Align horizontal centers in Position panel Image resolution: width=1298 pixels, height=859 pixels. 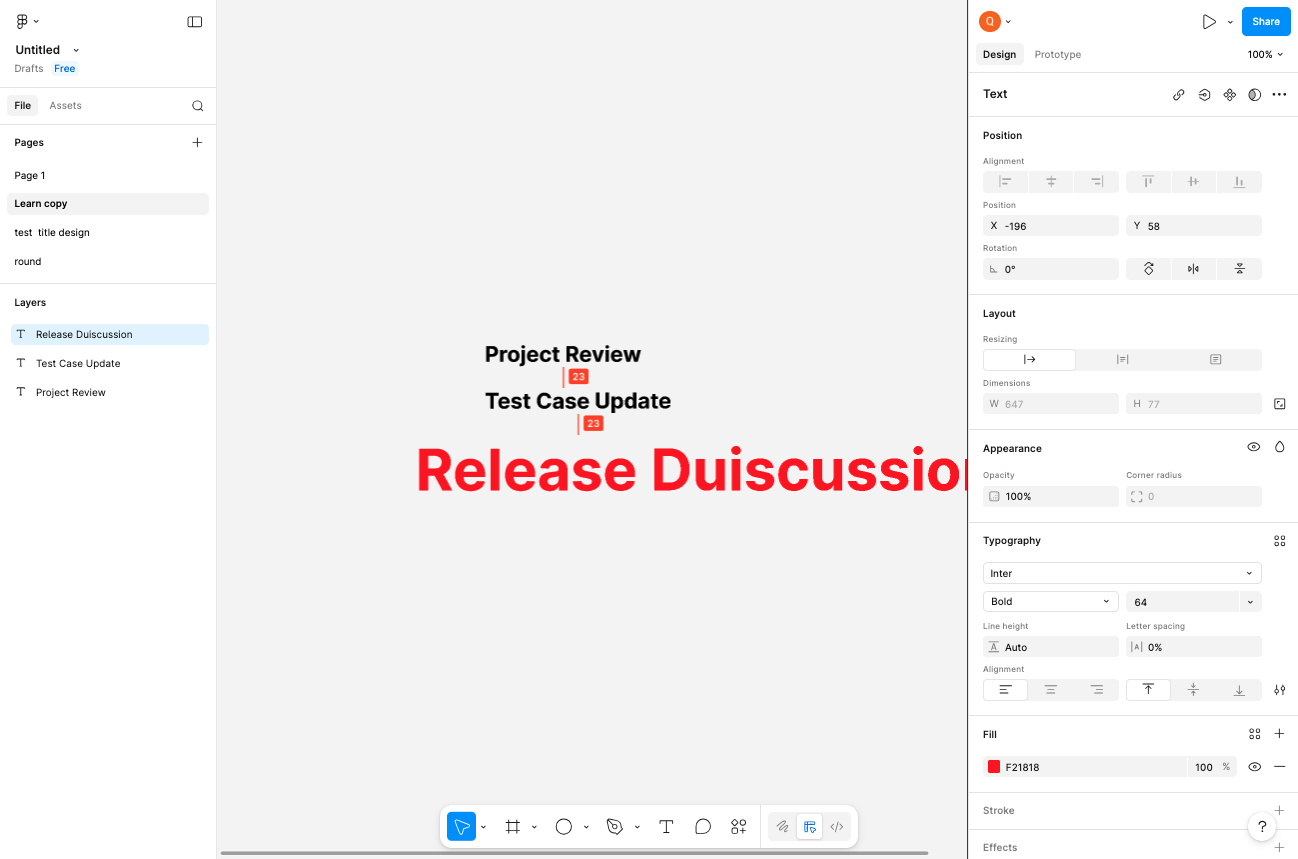pos(1051,182)
